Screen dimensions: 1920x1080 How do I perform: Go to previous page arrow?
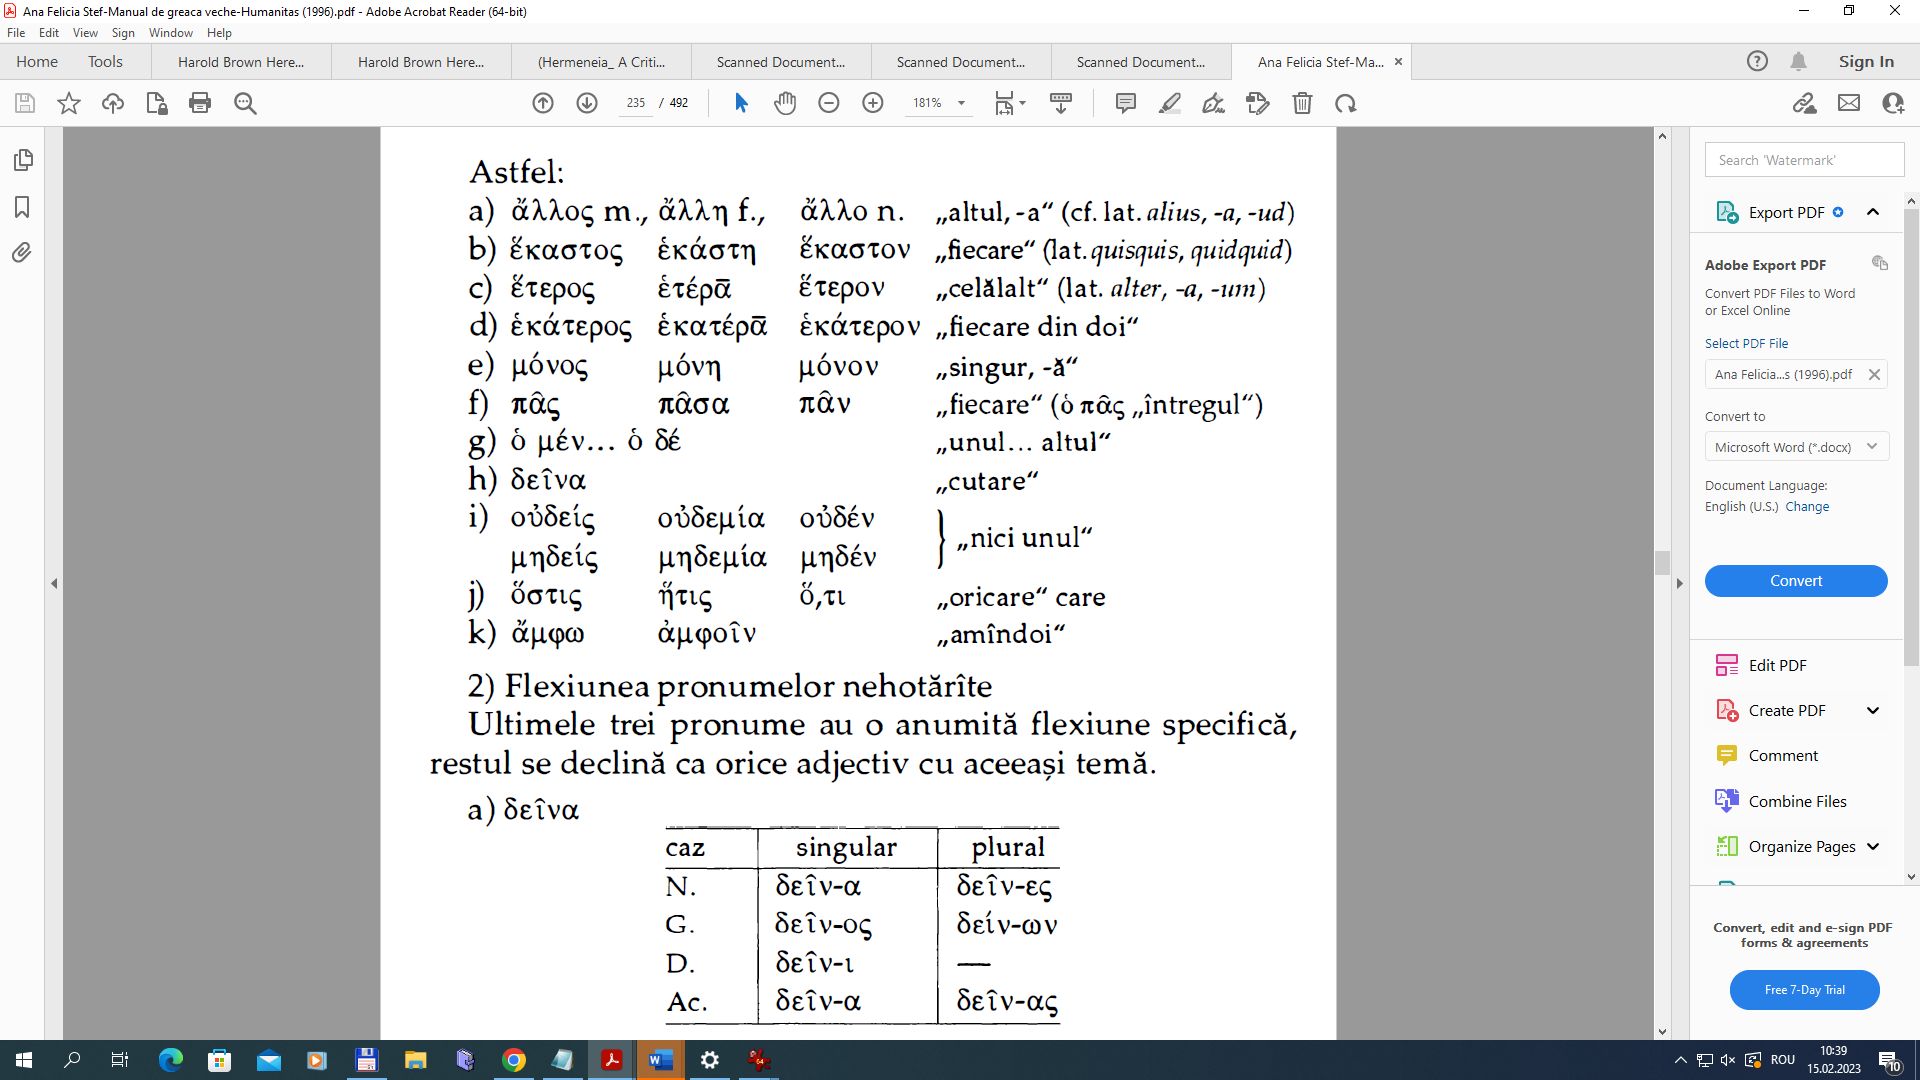(543, 103)
